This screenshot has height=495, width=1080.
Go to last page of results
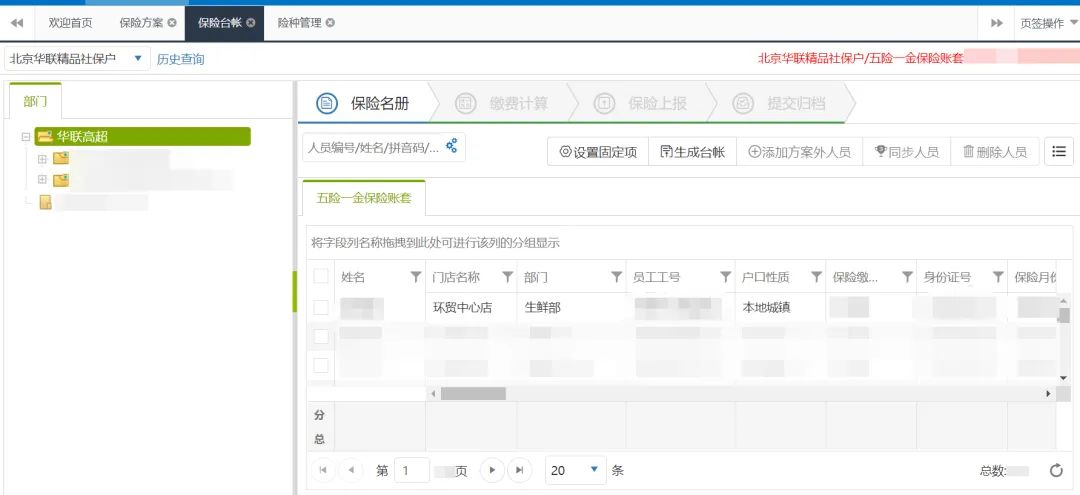point(519,470)
